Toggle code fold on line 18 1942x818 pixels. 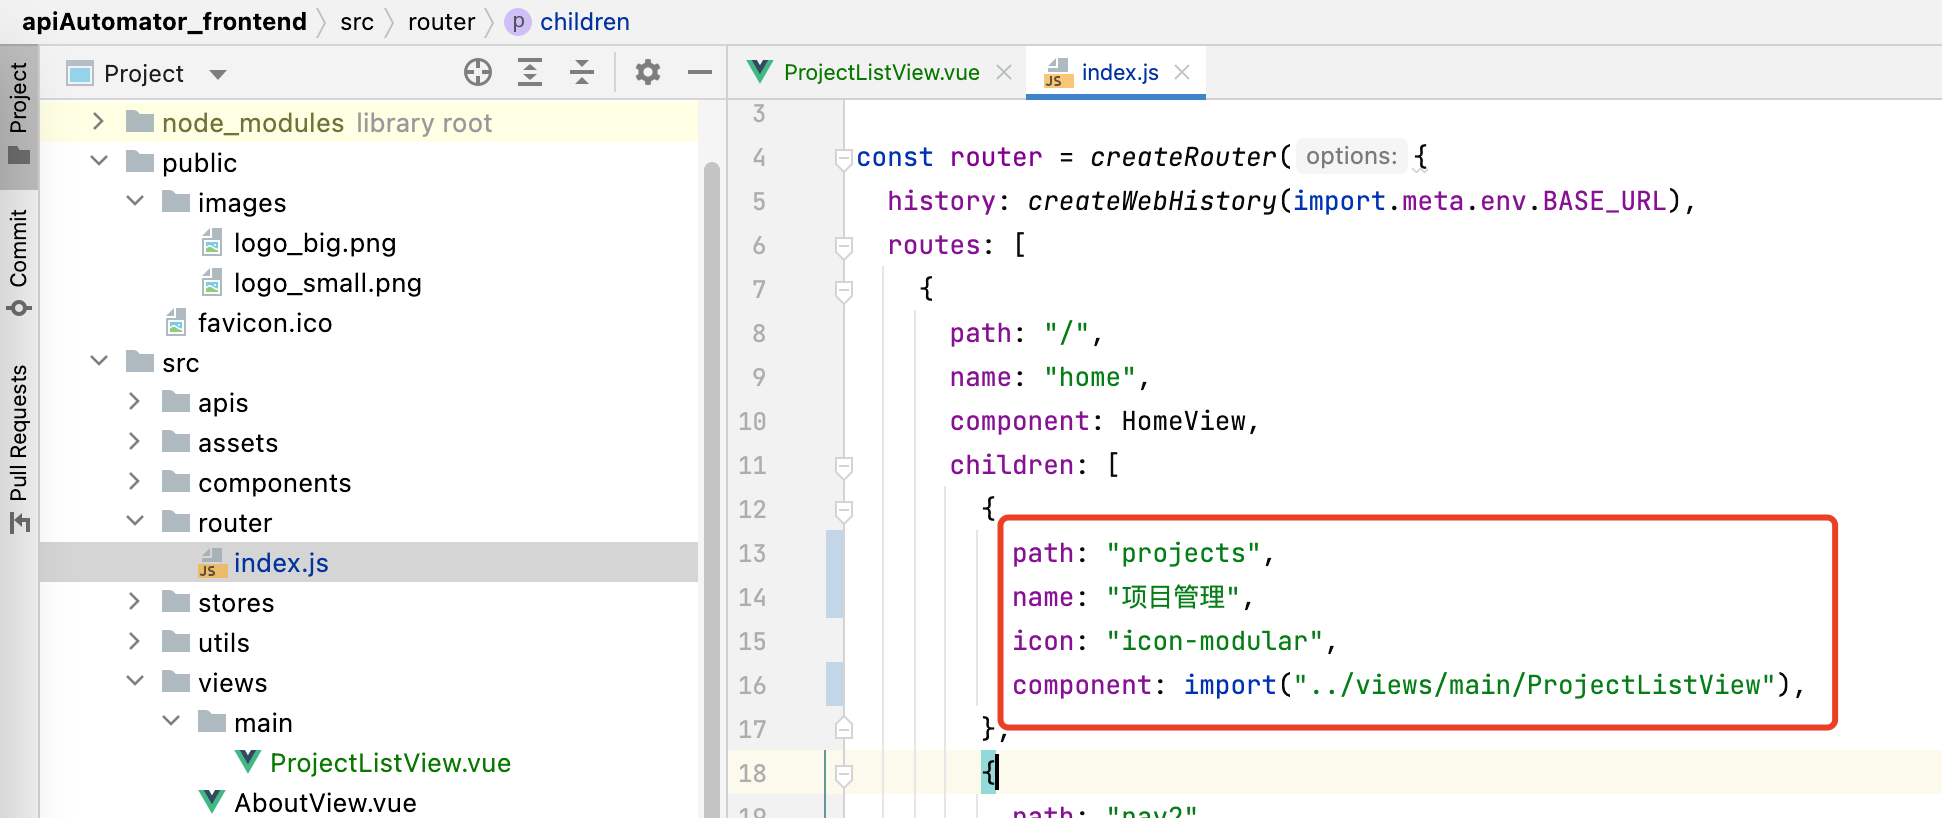click(x=844, y=774)
